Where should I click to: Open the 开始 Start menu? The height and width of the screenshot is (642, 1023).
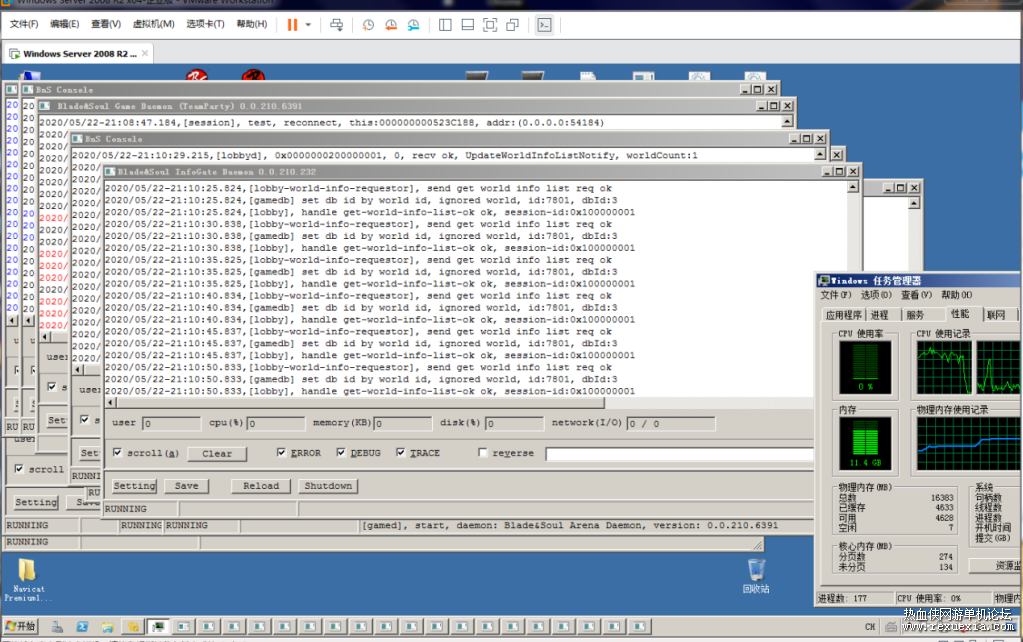click(20, 626)
